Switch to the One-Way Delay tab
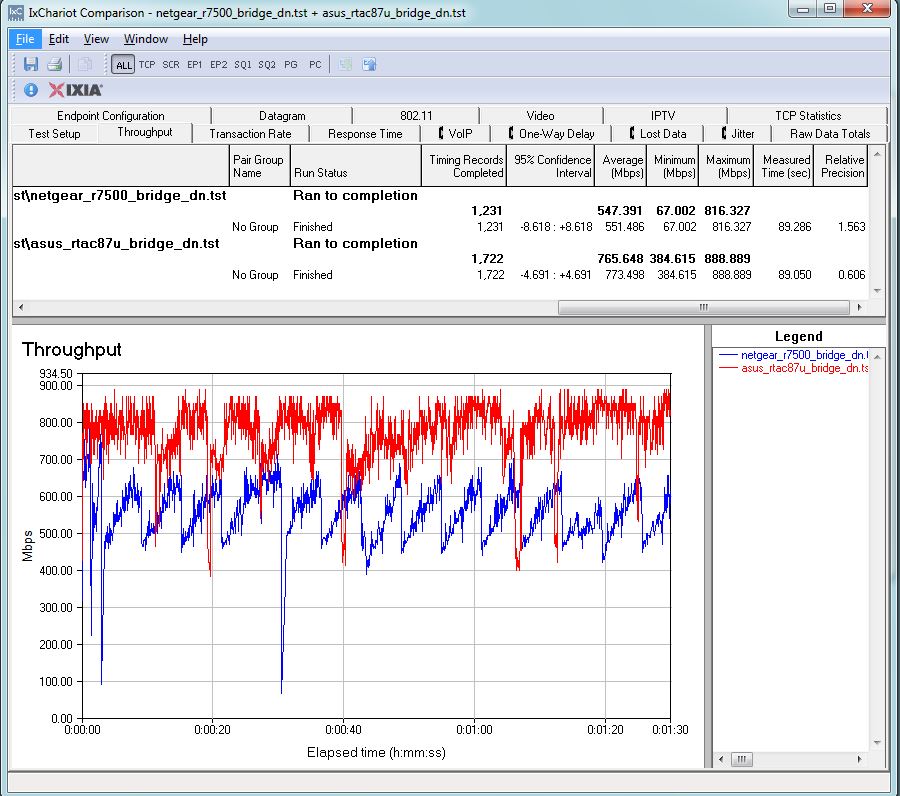Image resolution: width=900 pixels, height=796 pixels. tap(551, 134)
